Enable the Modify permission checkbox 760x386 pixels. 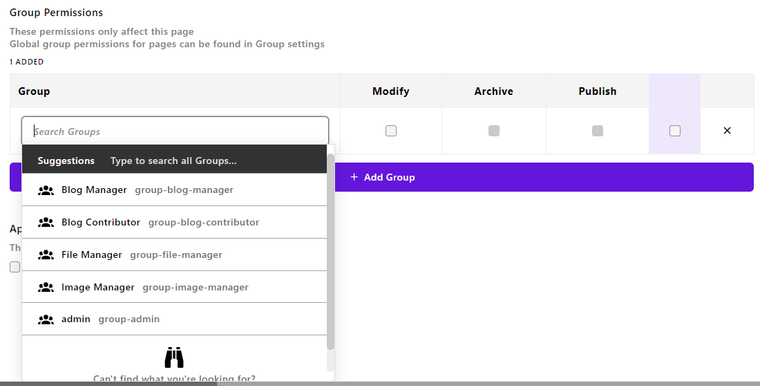[391, 131]
